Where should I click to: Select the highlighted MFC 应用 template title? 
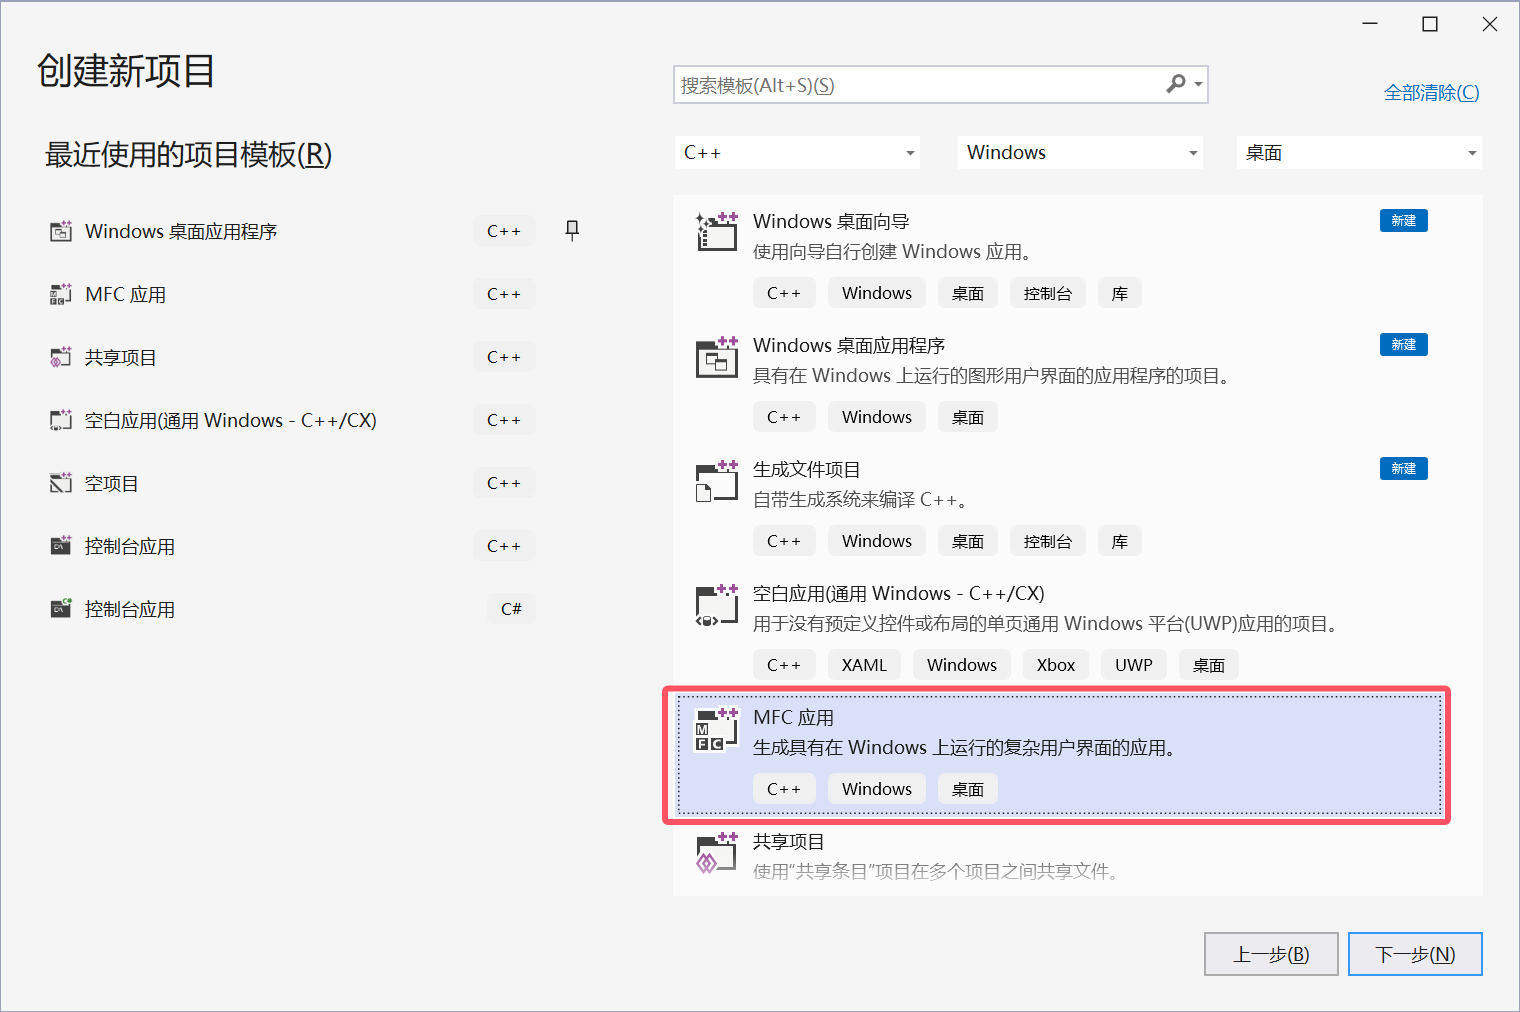793,717
